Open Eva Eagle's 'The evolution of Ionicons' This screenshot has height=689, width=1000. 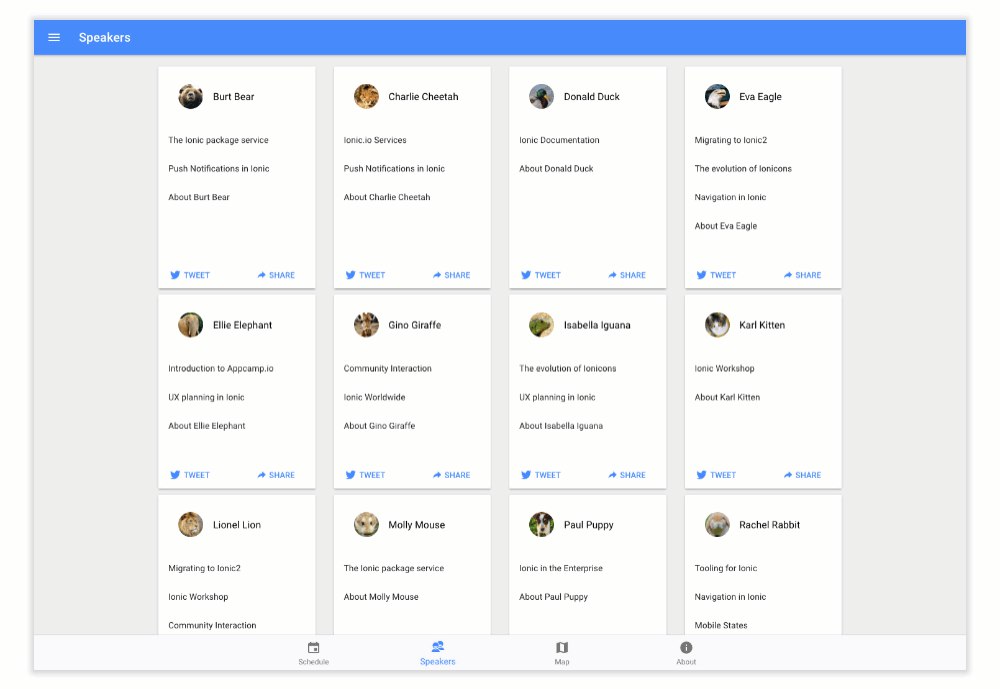[x=743, y=168]
